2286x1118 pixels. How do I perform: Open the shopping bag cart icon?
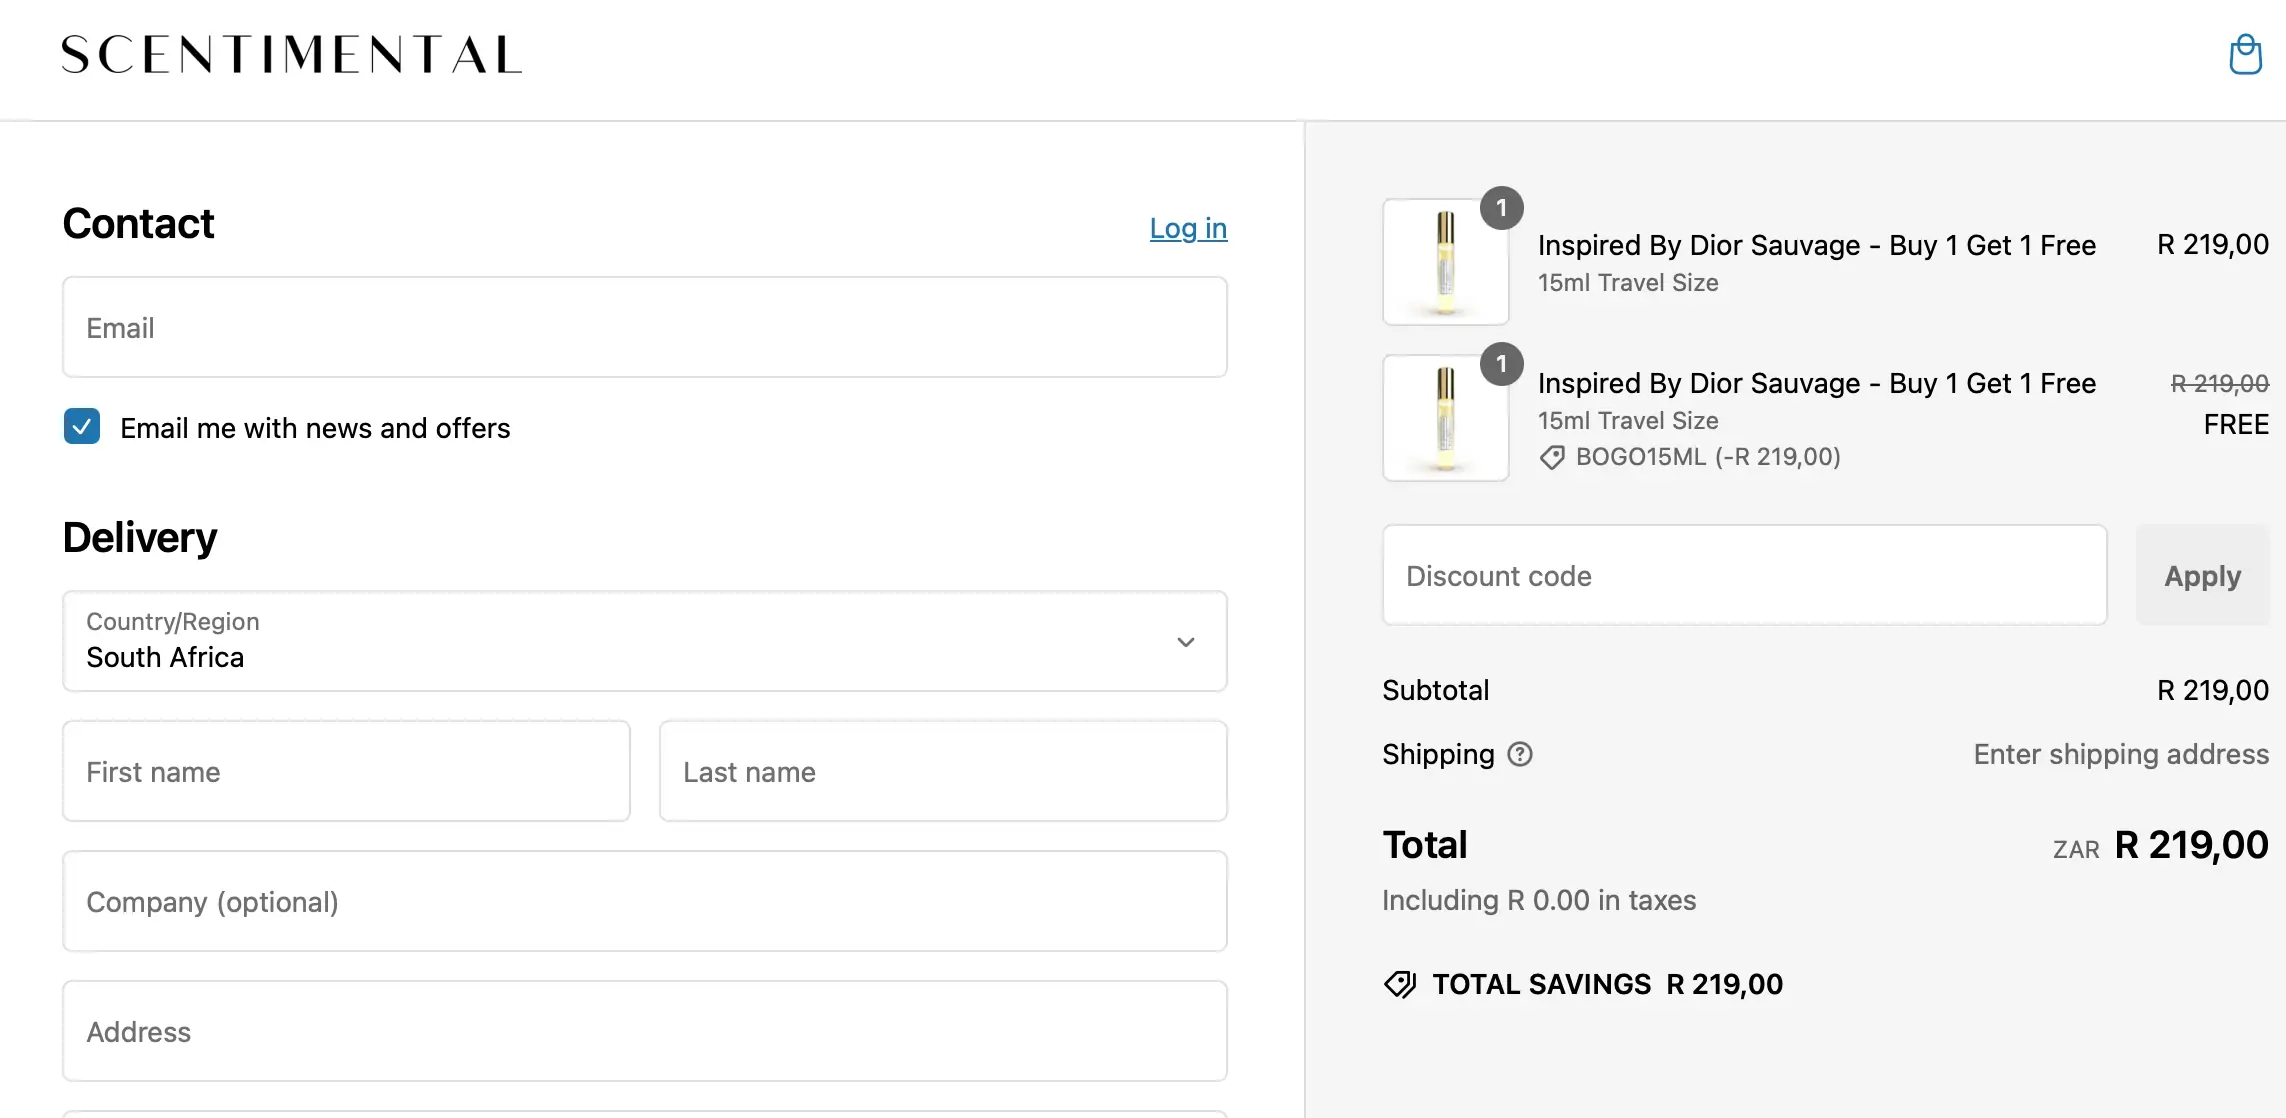click(2245, 54)
